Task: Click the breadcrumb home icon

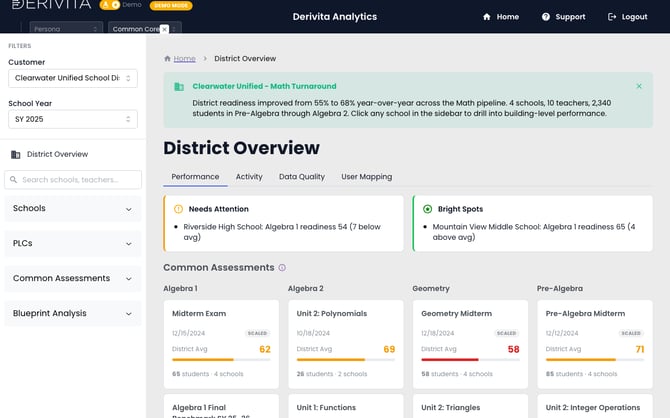Action: pyautogui.click(x=168, y=59)
